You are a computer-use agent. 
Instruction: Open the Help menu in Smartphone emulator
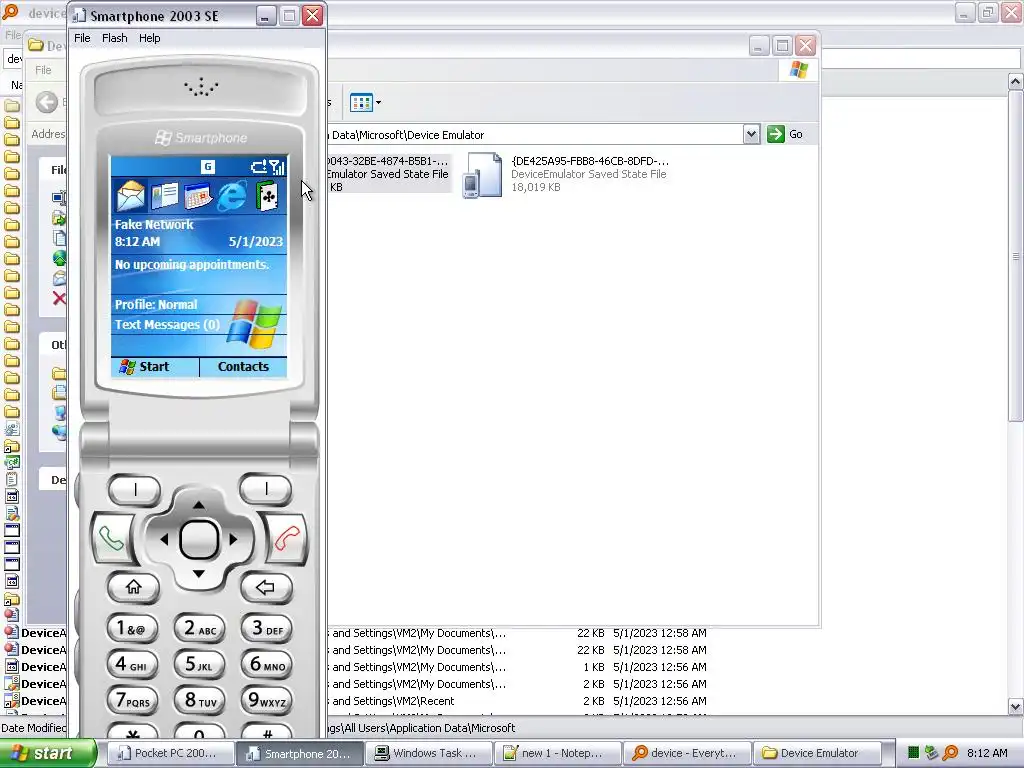coord(150,38)
